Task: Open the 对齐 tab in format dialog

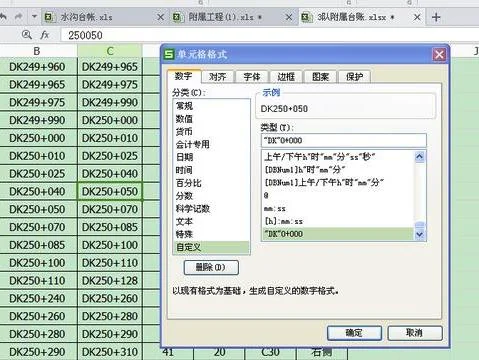Action: pyautogui.click(x=218, y=77)
